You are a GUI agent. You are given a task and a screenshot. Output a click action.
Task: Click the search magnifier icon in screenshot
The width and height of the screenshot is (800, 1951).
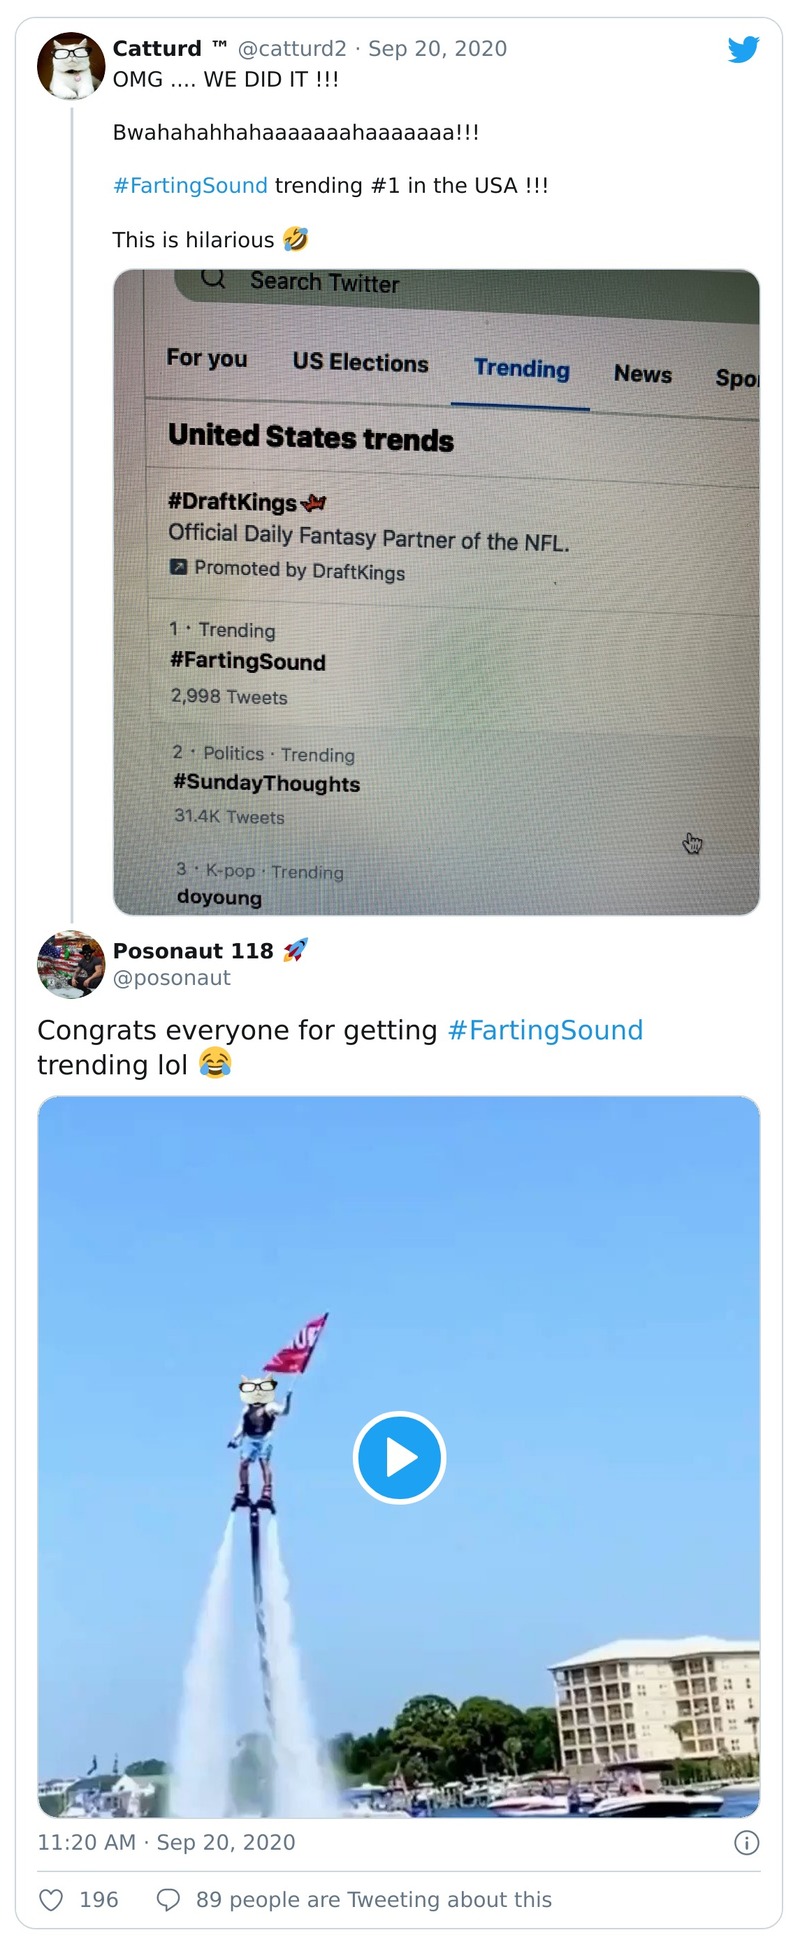(x=213, y=278)
